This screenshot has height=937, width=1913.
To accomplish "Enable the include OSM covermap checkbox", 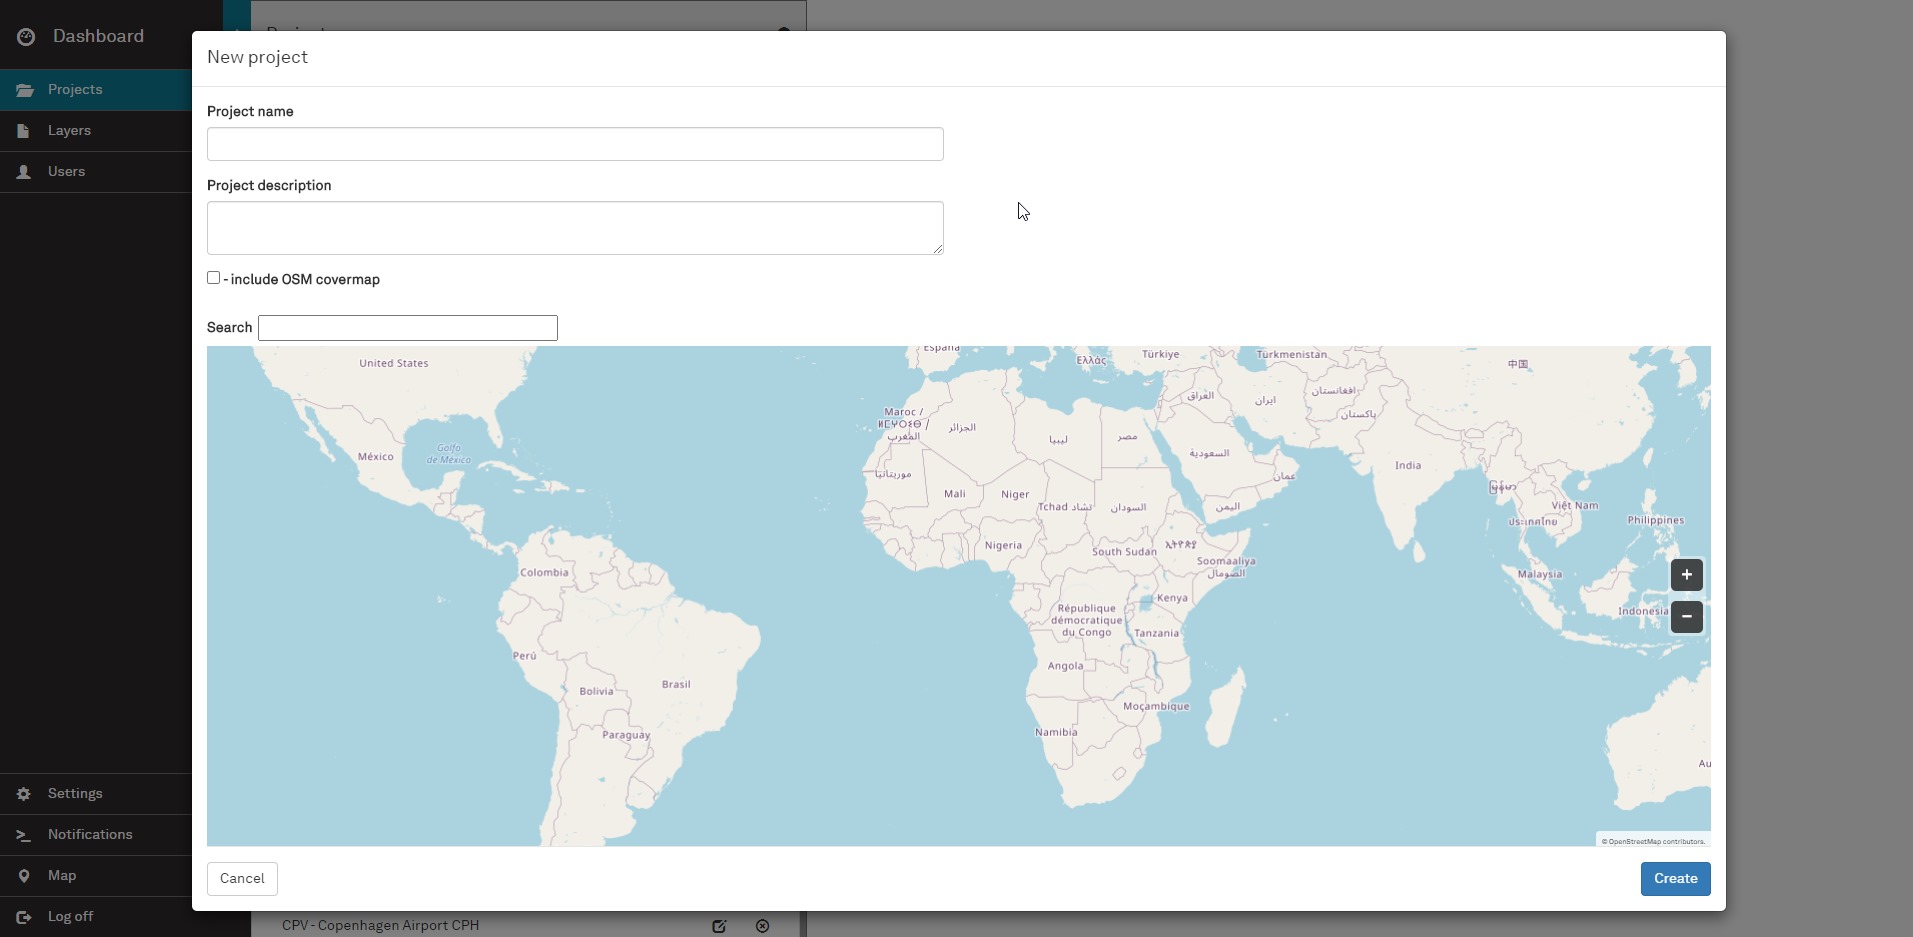I will (213, 278).
